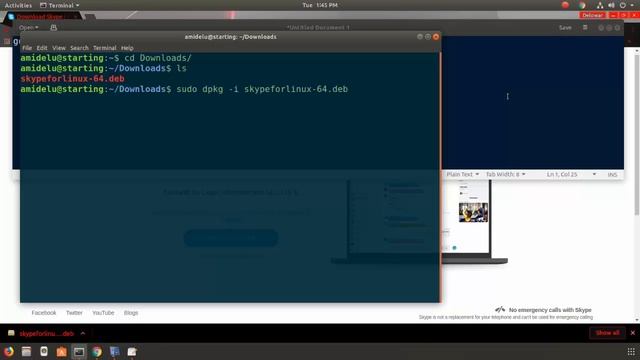Click the red recording indicator in top bar
The image size is (640, 360).
tap(565, 5)
